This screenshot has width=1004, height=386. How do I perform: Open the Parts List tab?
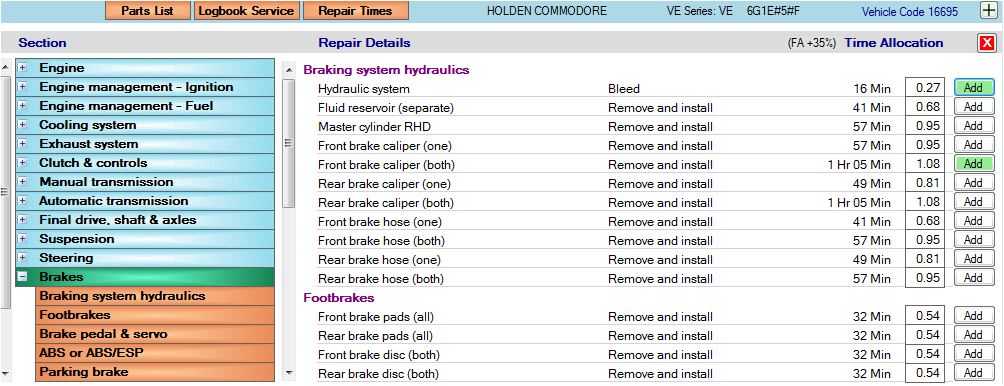tap(147, 11)
